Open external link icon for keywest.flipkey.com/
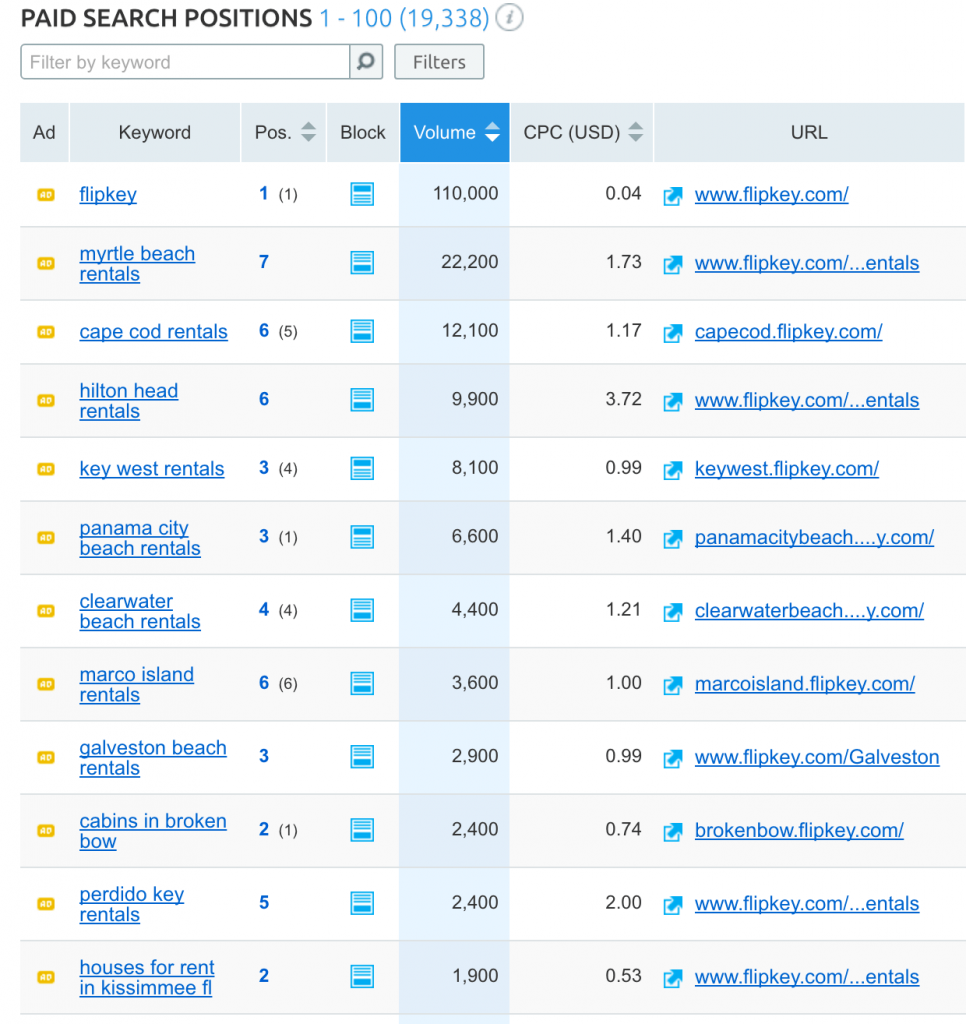966x1024 pixels. (x=673, y=470)
